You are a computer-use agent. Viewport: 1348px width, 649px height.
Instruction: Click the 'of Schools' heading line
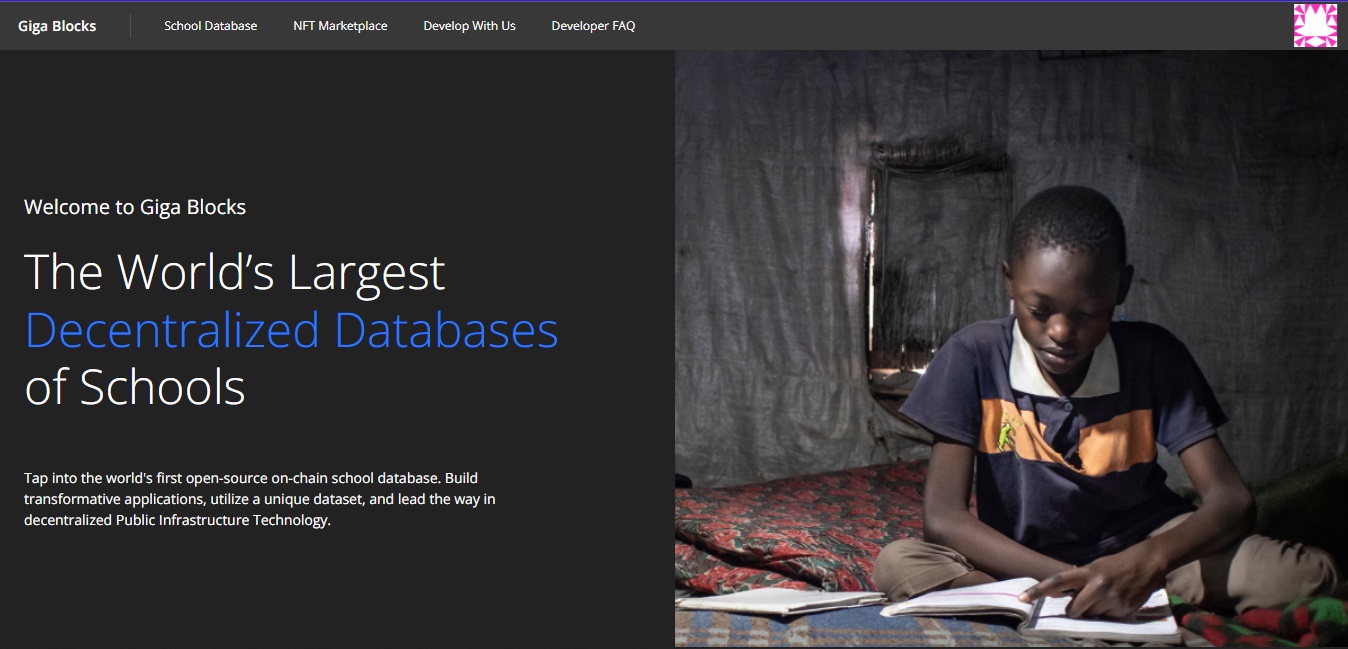click(x=135, y=387)
